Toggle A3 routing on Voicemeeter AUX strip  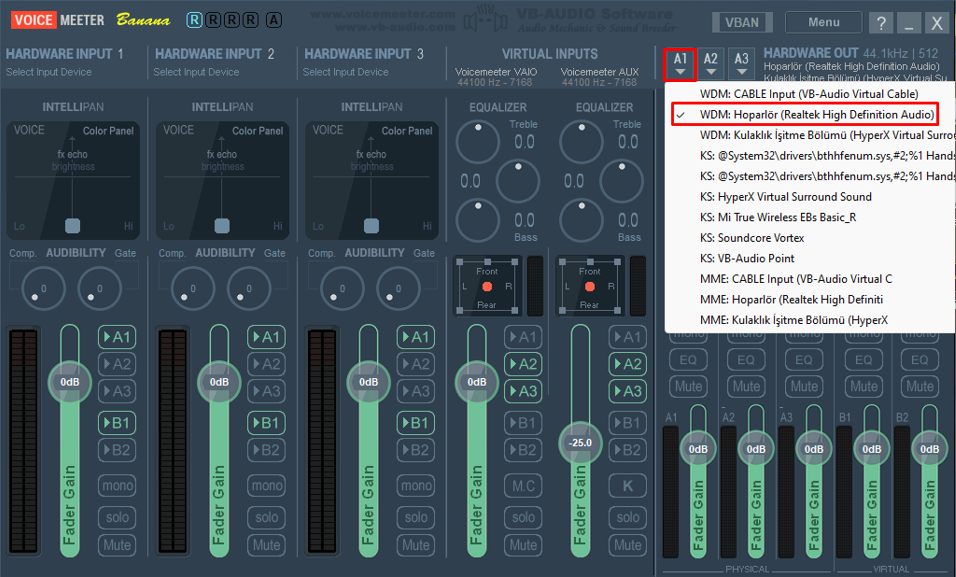627,391
